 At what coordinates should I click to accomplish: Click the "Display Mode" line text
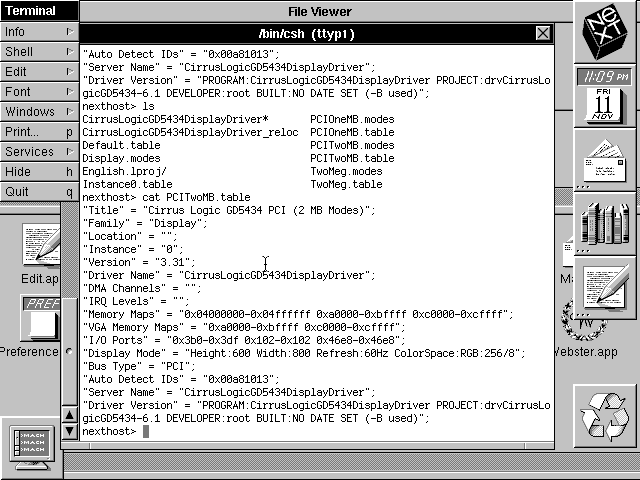point(304,353)
